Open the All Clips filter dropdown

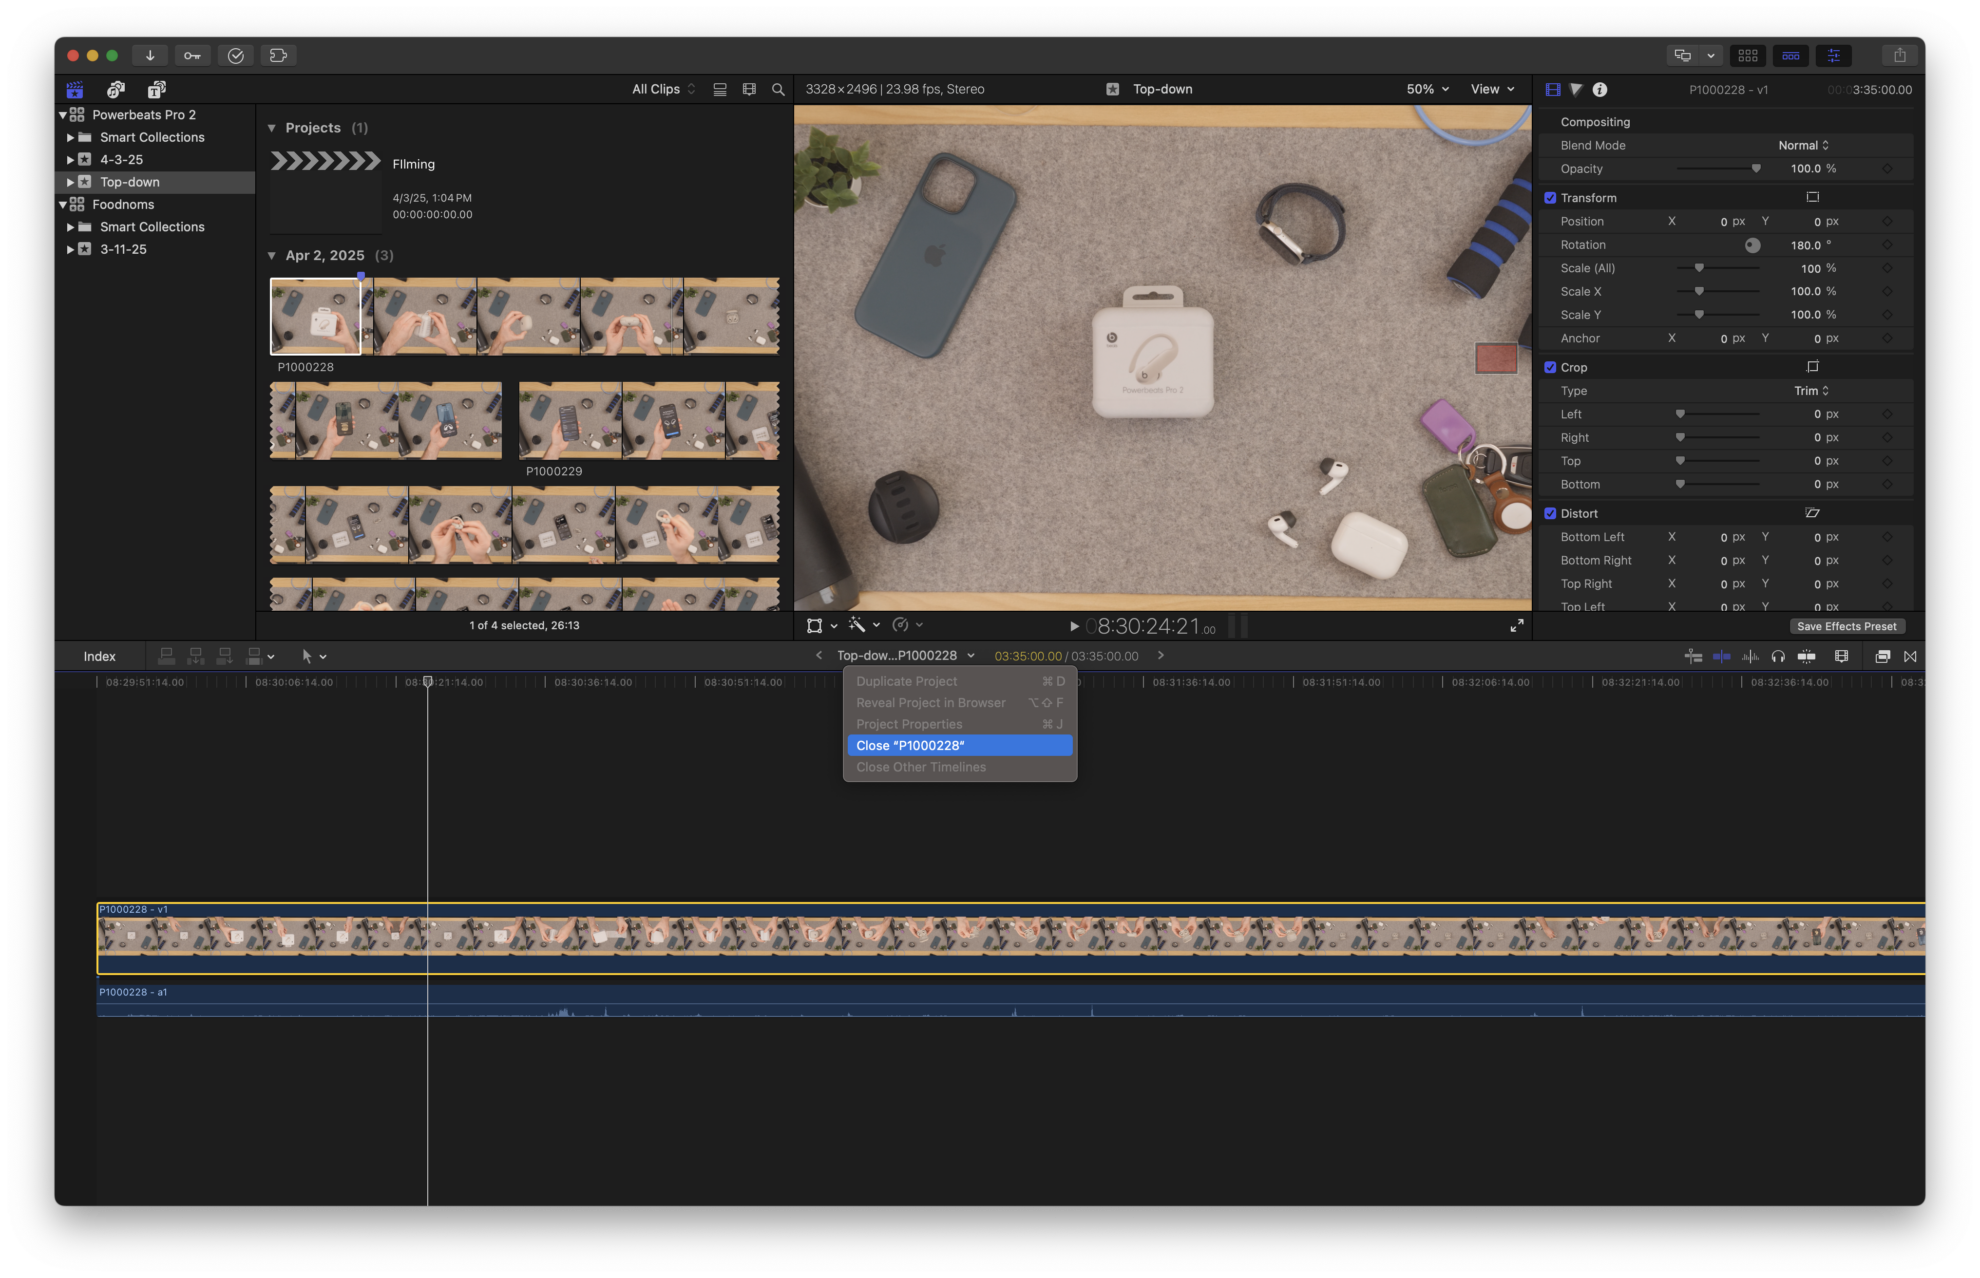click(x=660, y=89)
